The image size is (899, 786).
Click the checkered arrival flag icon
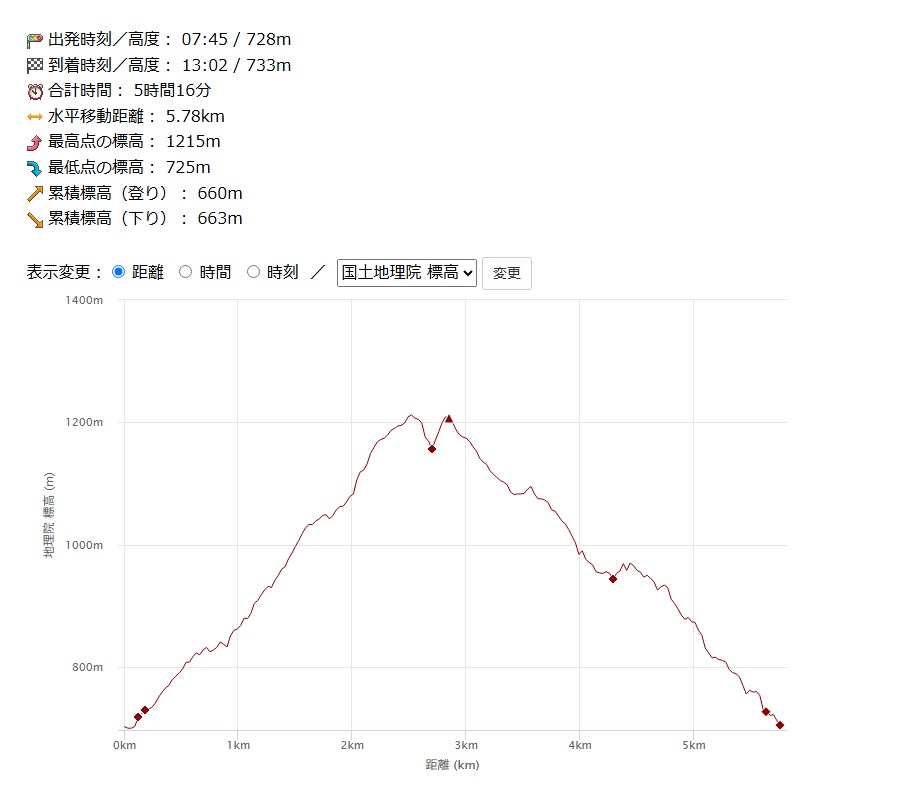click(x=35, y=65)
